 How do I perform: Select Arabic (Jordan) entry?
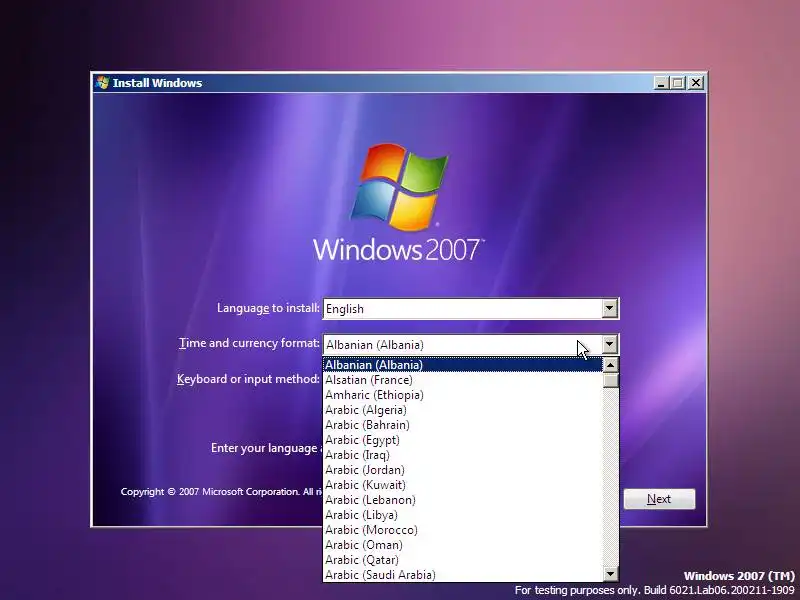pyautogui.click(x=463, y=470)
